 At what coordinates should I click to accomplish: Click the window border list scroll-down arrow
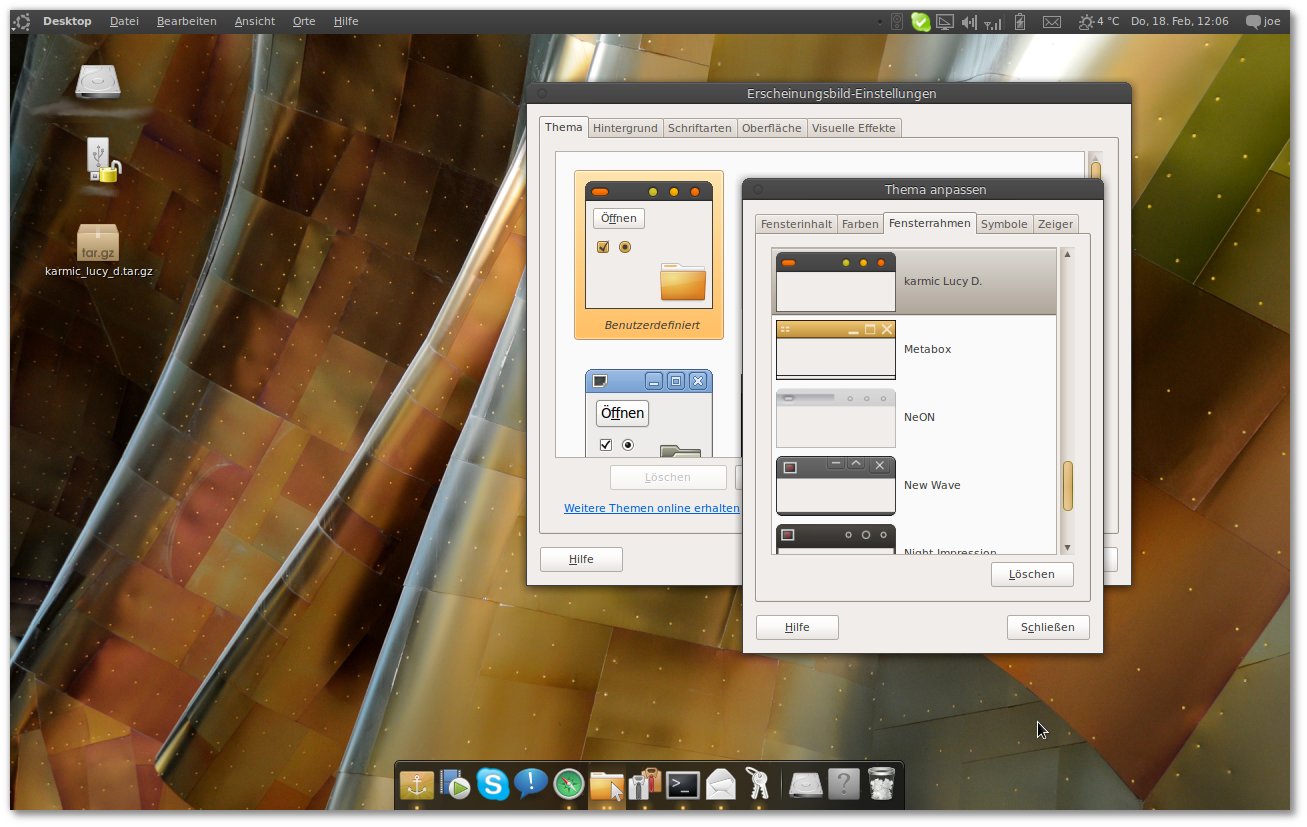tap(1067, 547)
